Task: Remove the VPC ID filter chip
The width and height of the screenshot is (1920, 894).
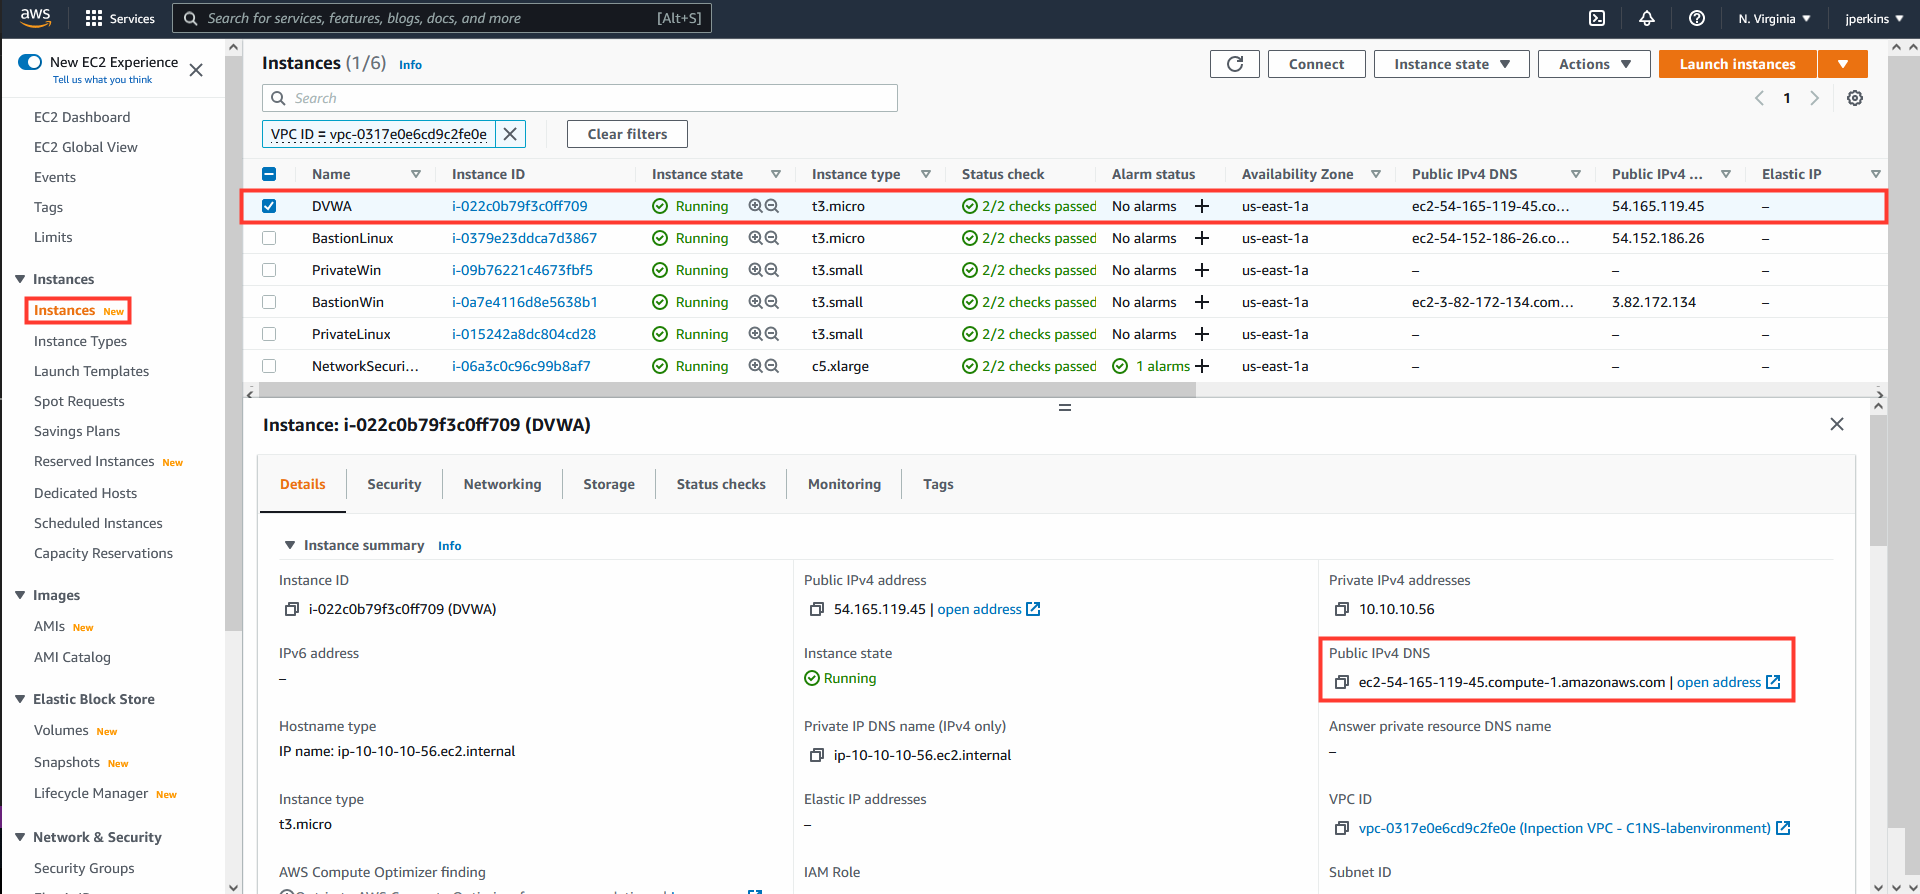Action: tap(510, 134)
